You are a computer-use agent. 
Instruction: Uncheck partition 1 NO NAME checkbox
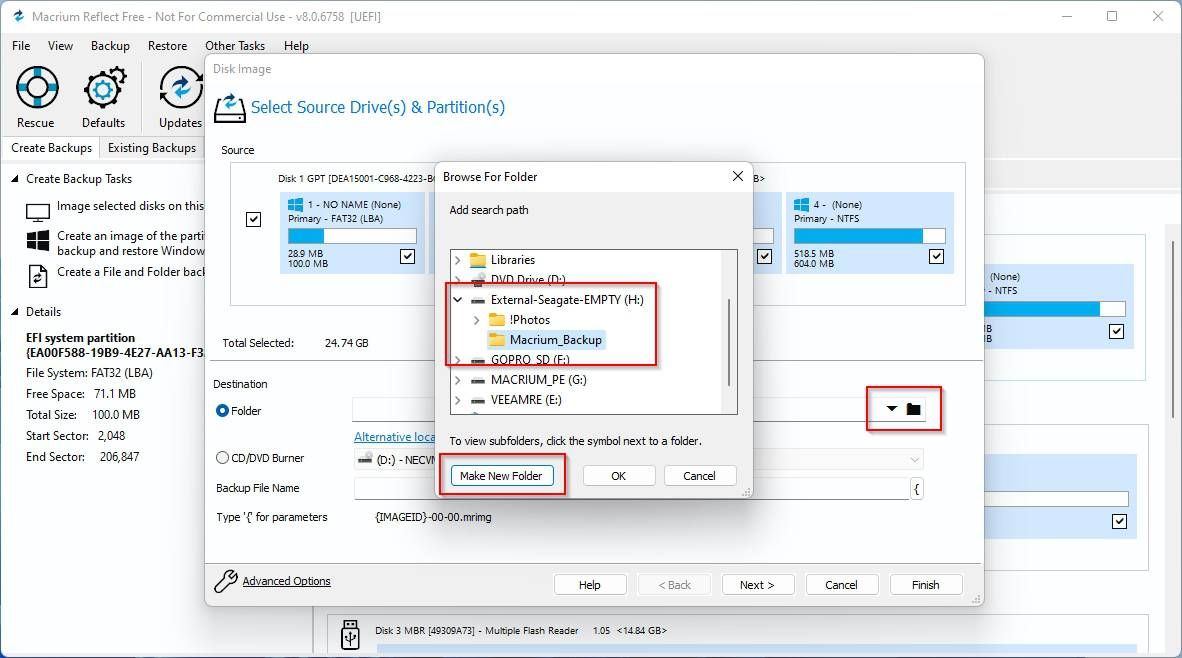click(x=407, y=257)
